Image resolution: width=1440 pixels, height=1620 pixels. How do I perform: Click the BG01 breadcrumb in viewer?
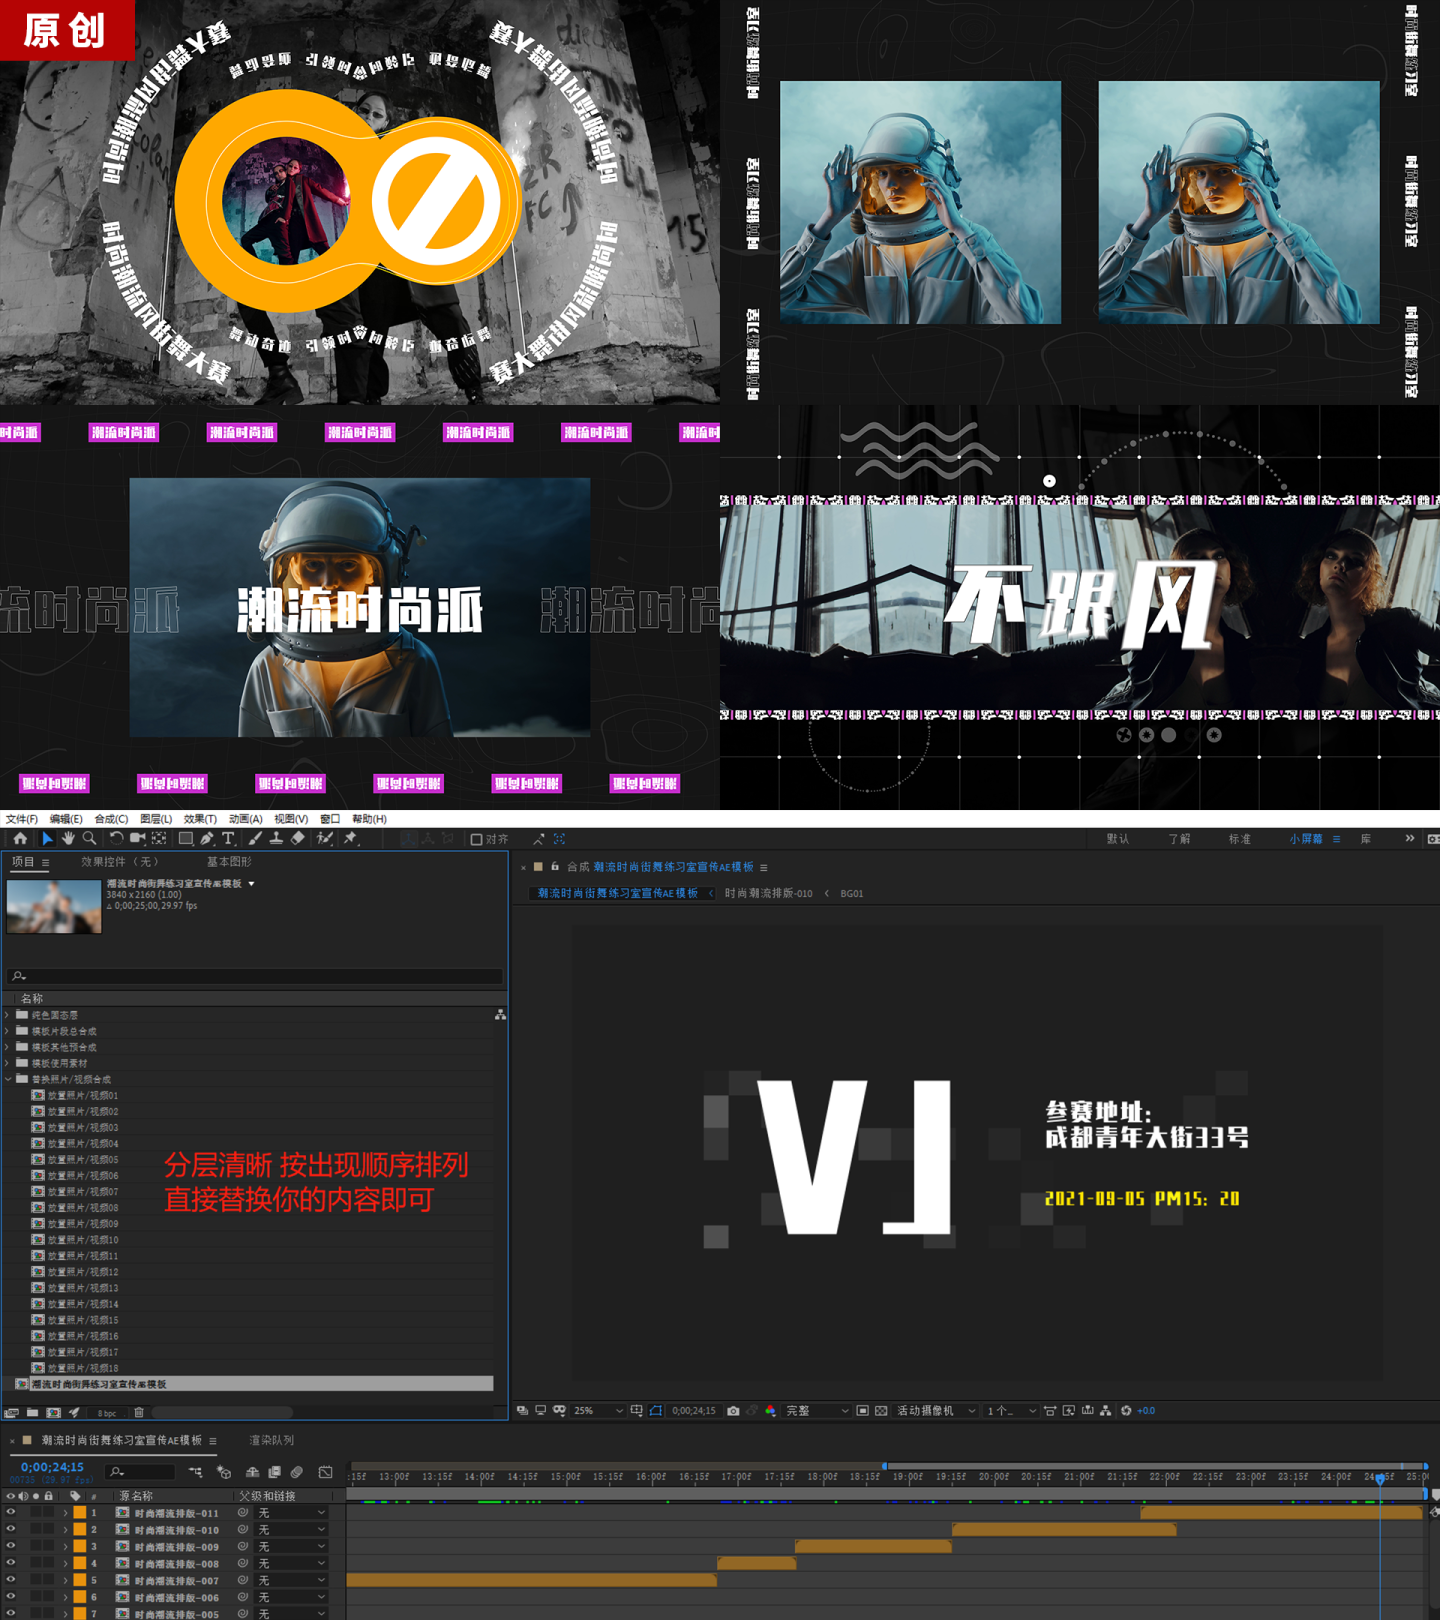tap(852, 893)
